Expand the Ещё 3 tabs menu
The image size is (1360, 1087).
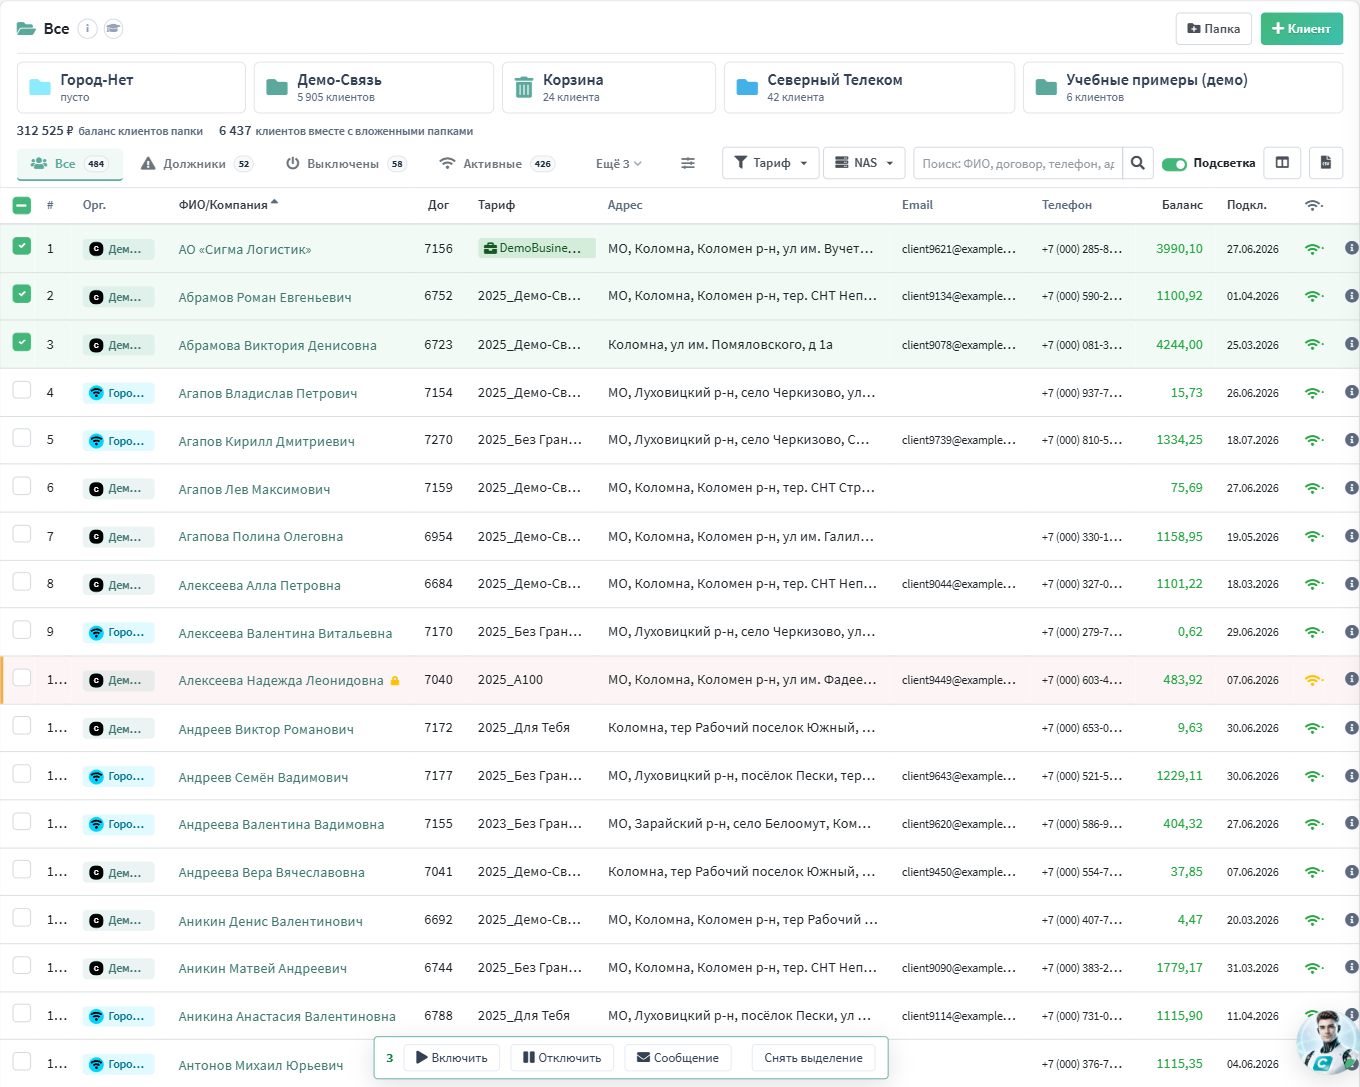619,164
